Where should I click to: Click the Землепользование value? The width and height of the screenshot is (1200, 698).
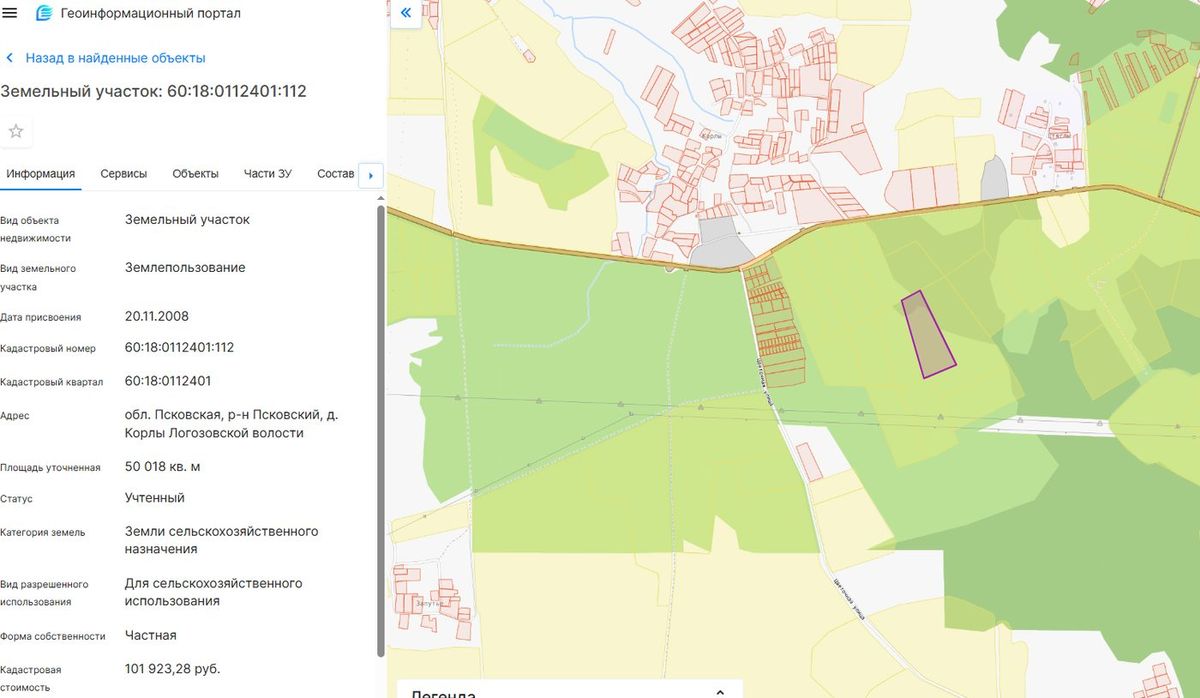pos(185,268)
